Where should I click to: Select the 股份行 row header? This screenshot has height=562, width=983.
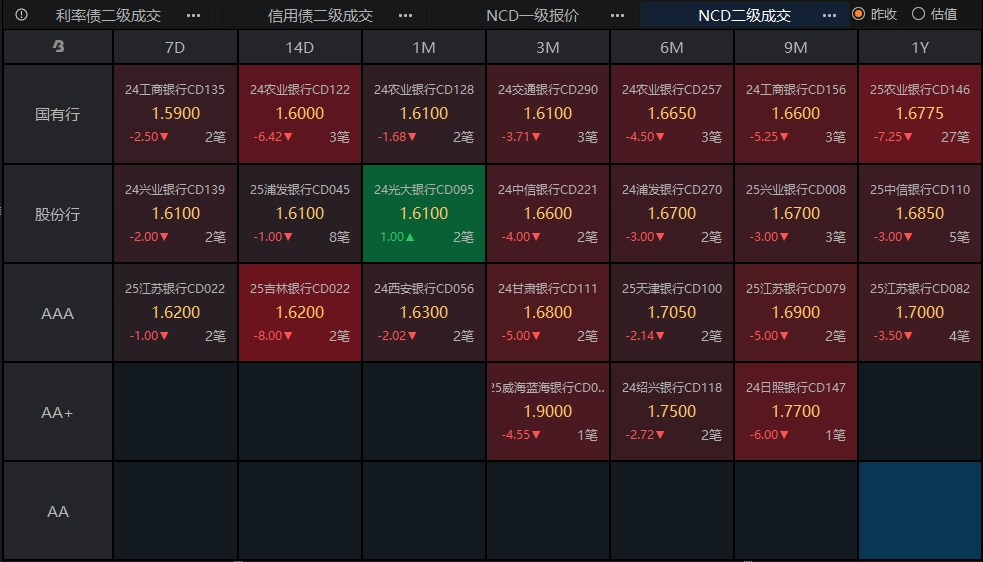point(58,214)
